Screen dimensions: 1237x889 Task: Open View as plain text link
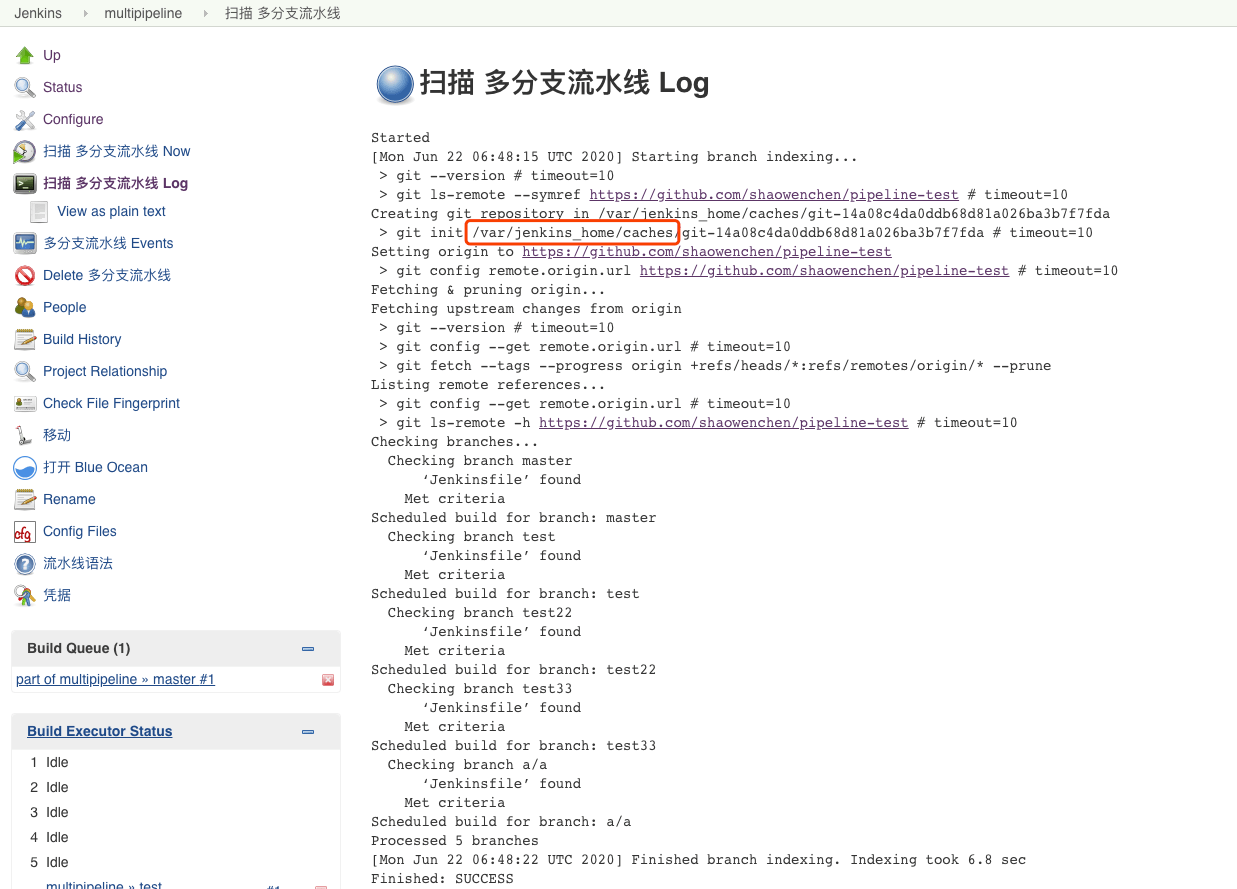click(x=112, y=211)
